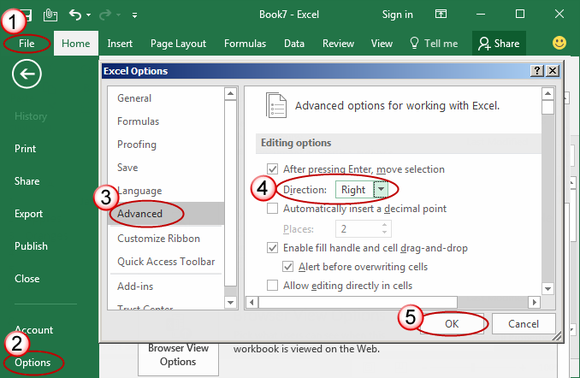Click options pane scroll up arrow
580x378 pixels.
(548, 94)
